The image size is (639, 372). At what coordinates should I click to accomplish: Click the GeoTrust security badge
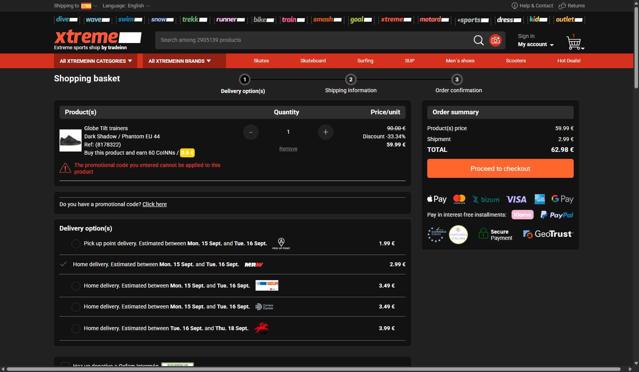point(547,234)
